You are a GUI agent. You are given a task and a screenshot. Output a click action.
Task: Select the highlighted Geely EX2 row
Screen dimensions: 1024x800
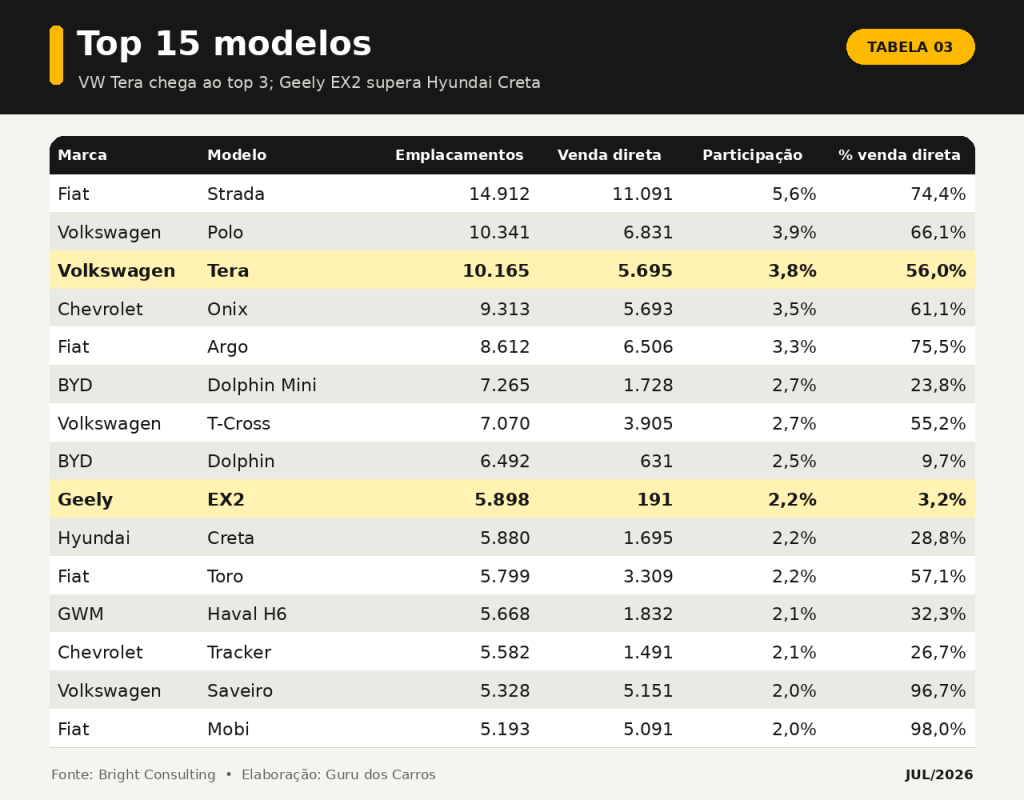click(512, 500)
